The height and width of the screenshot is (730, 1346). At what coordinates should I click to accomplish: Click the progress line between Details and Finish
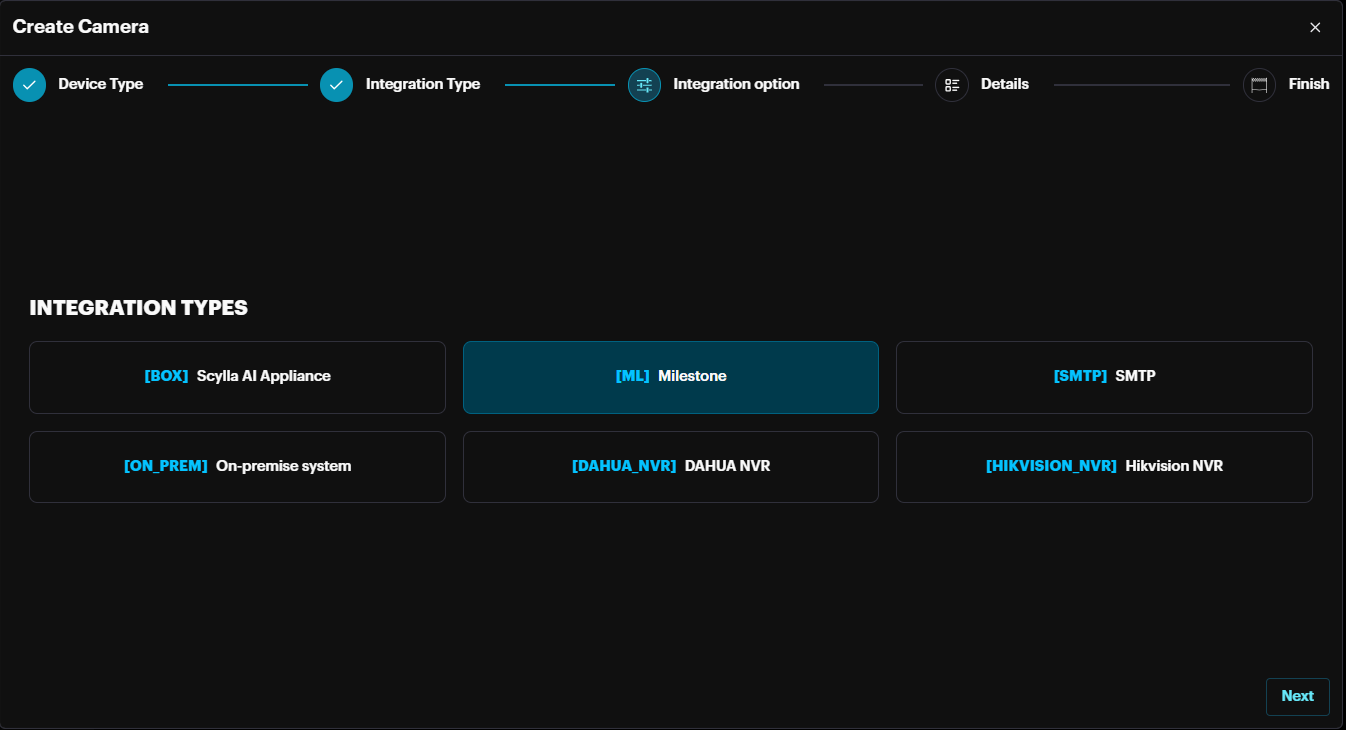click(x=1141, y=85)
